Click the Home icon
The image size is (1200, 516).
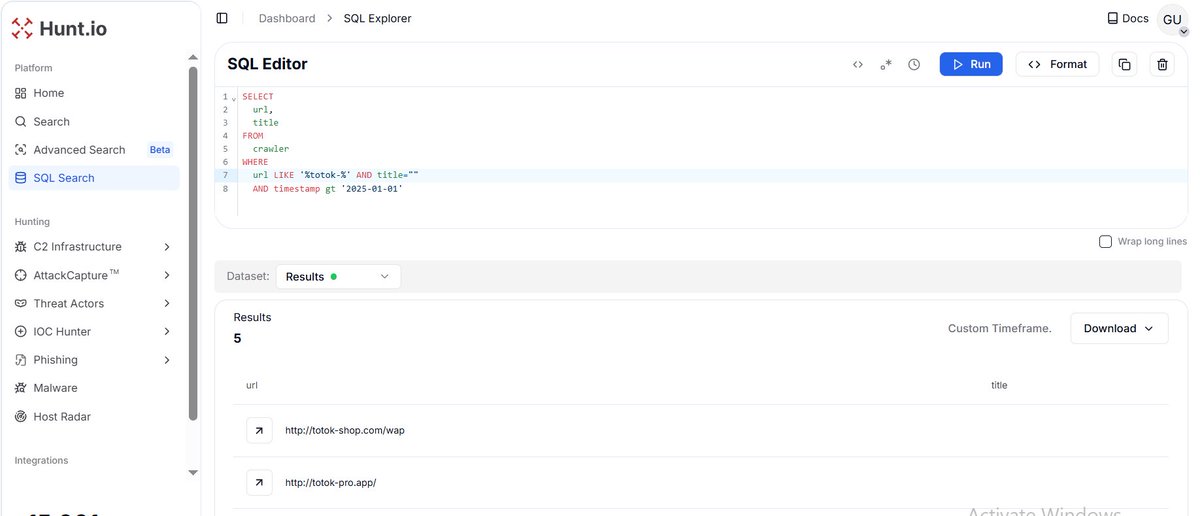click(21, 93)
